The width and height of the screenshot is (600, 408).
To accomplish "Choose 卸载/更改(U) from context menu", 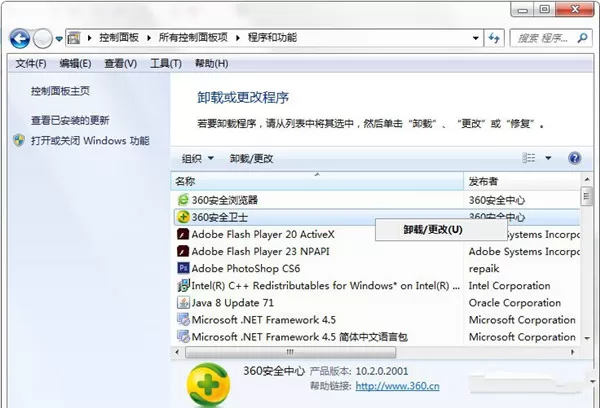I will pyautogui.click(x=441, y=230).
